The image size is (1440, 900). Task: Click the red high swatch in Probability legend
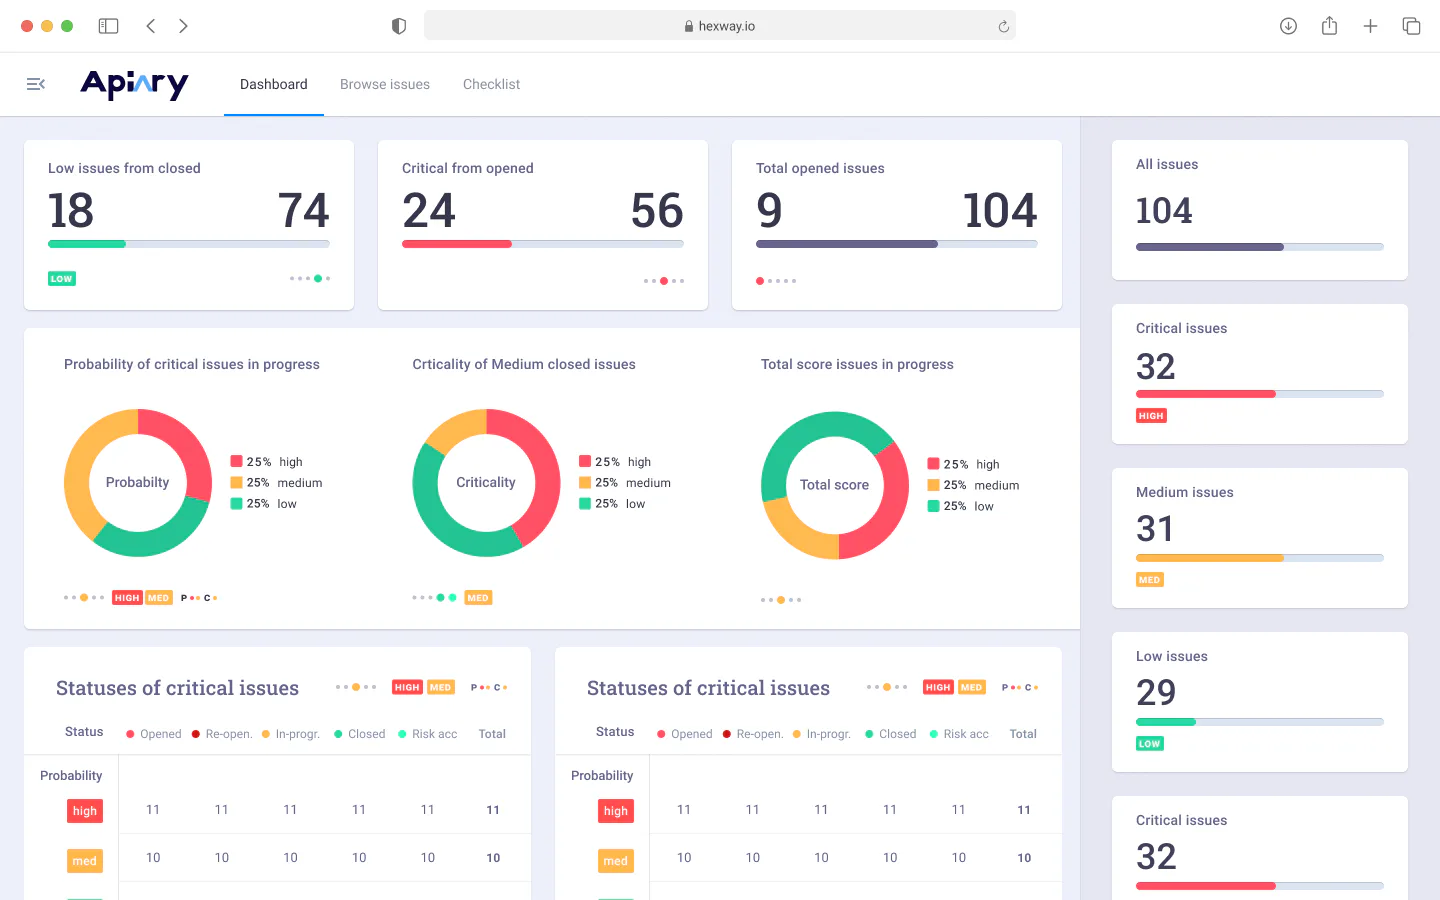pos(237,462)
